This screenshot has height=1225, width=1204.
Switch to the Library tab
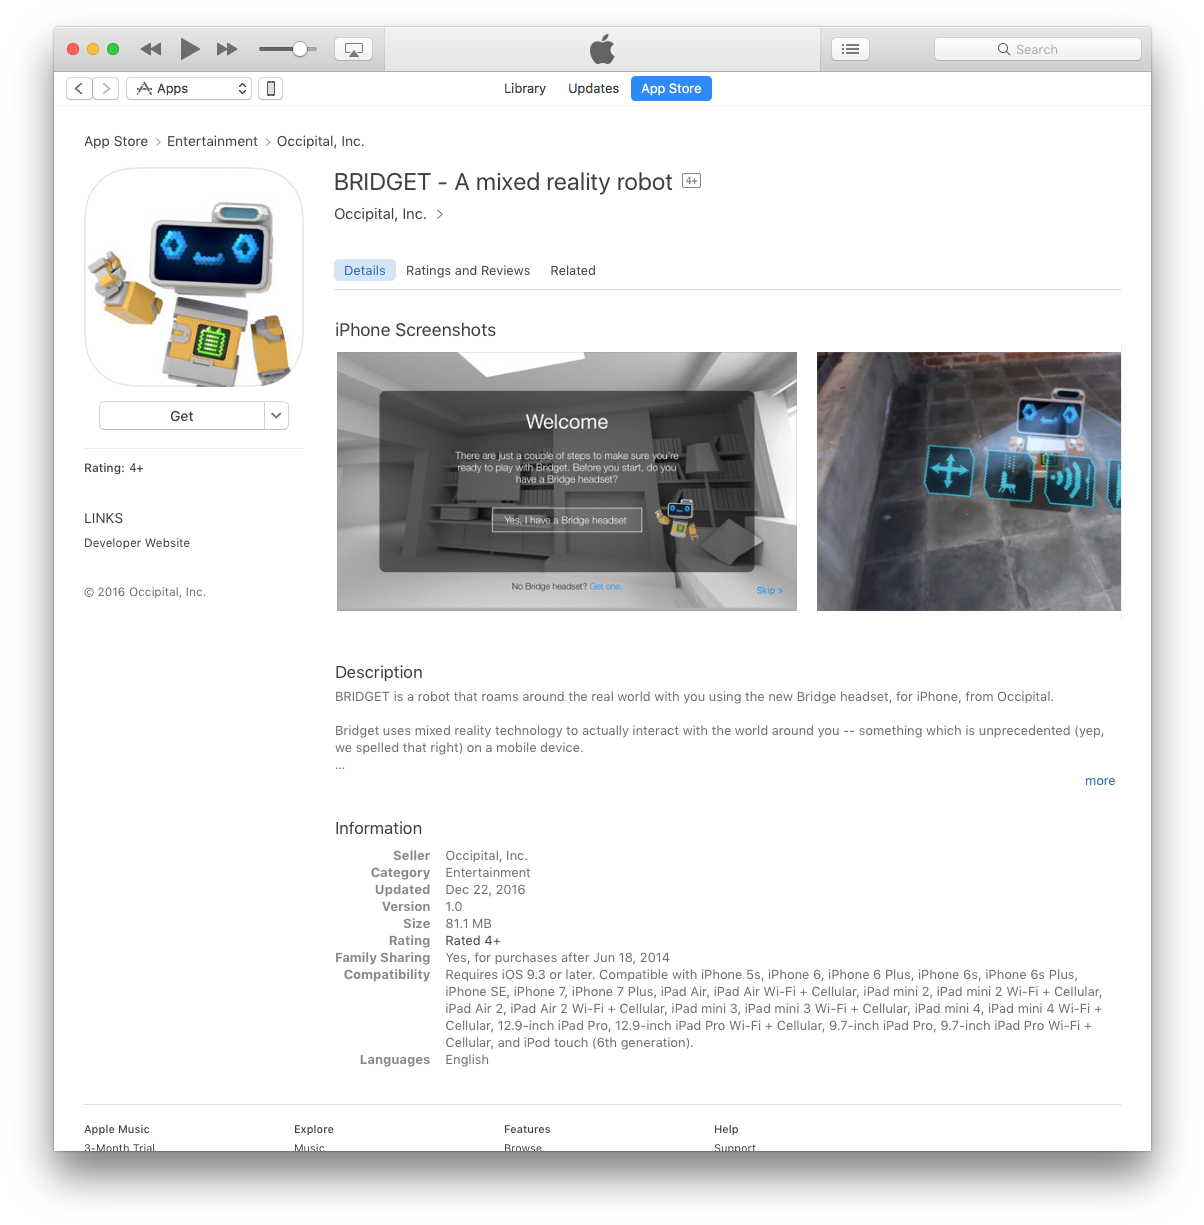(x=525, y=89)
